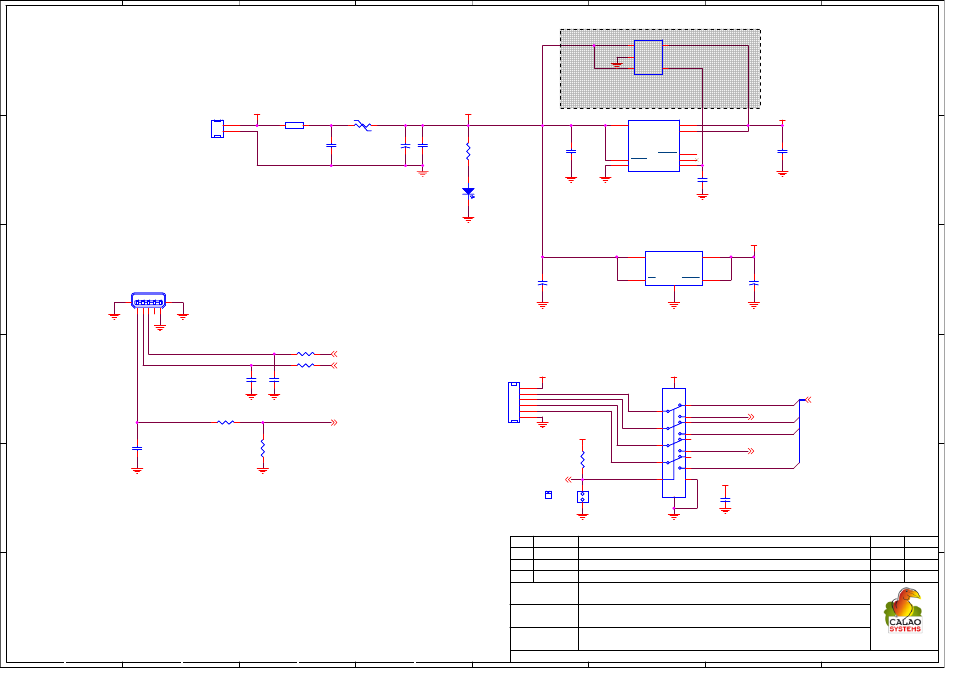Image resolution: width=954 pixels, height=674 pixels.
Task: Select the polyfuse symbol with diagonal slash
Action: pos(363,126)
